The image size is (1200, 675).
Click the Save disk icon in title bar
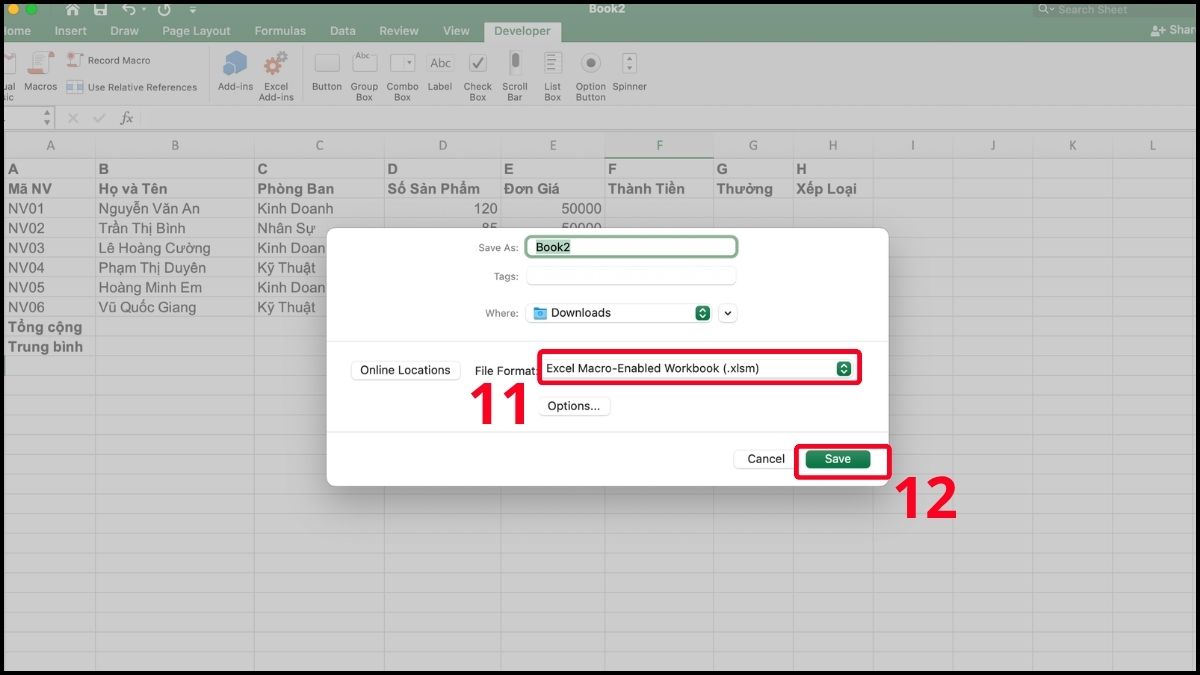click(101, 10)
